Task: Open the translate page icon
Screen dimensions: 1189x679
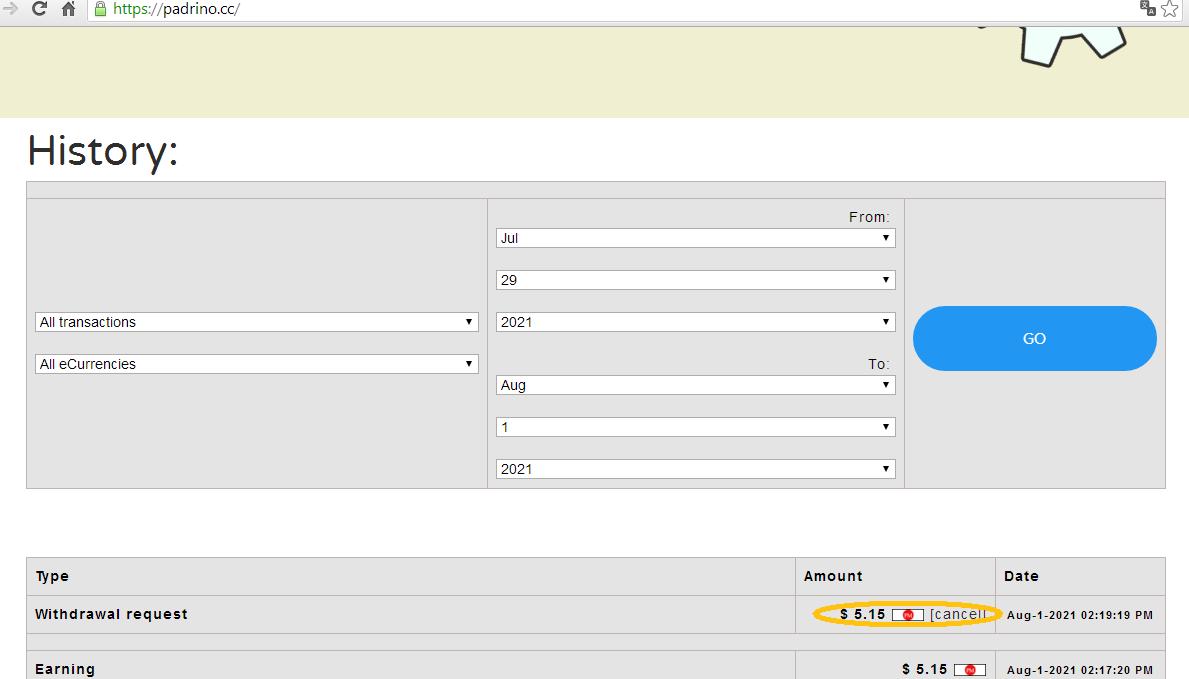Action: [x=1147, y=9]
